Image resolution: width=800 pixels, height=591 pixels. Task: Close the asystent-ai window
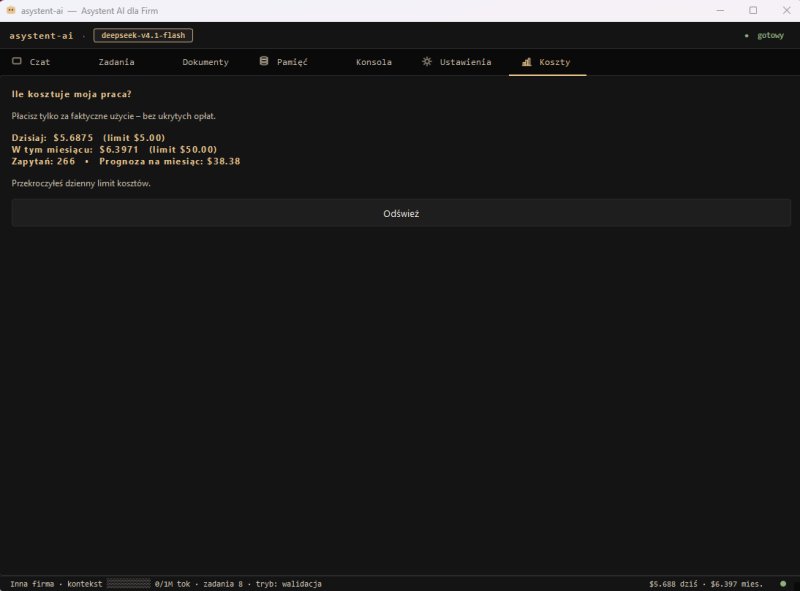[x=786, y=10]
